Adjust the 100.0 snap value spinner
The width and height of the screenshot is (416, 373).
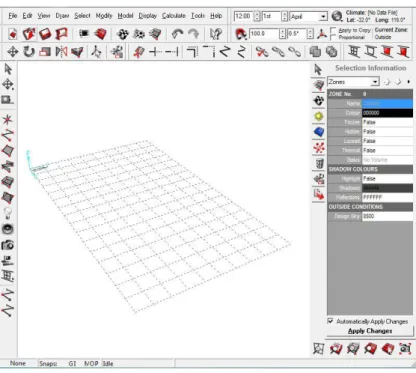[283, 34]
